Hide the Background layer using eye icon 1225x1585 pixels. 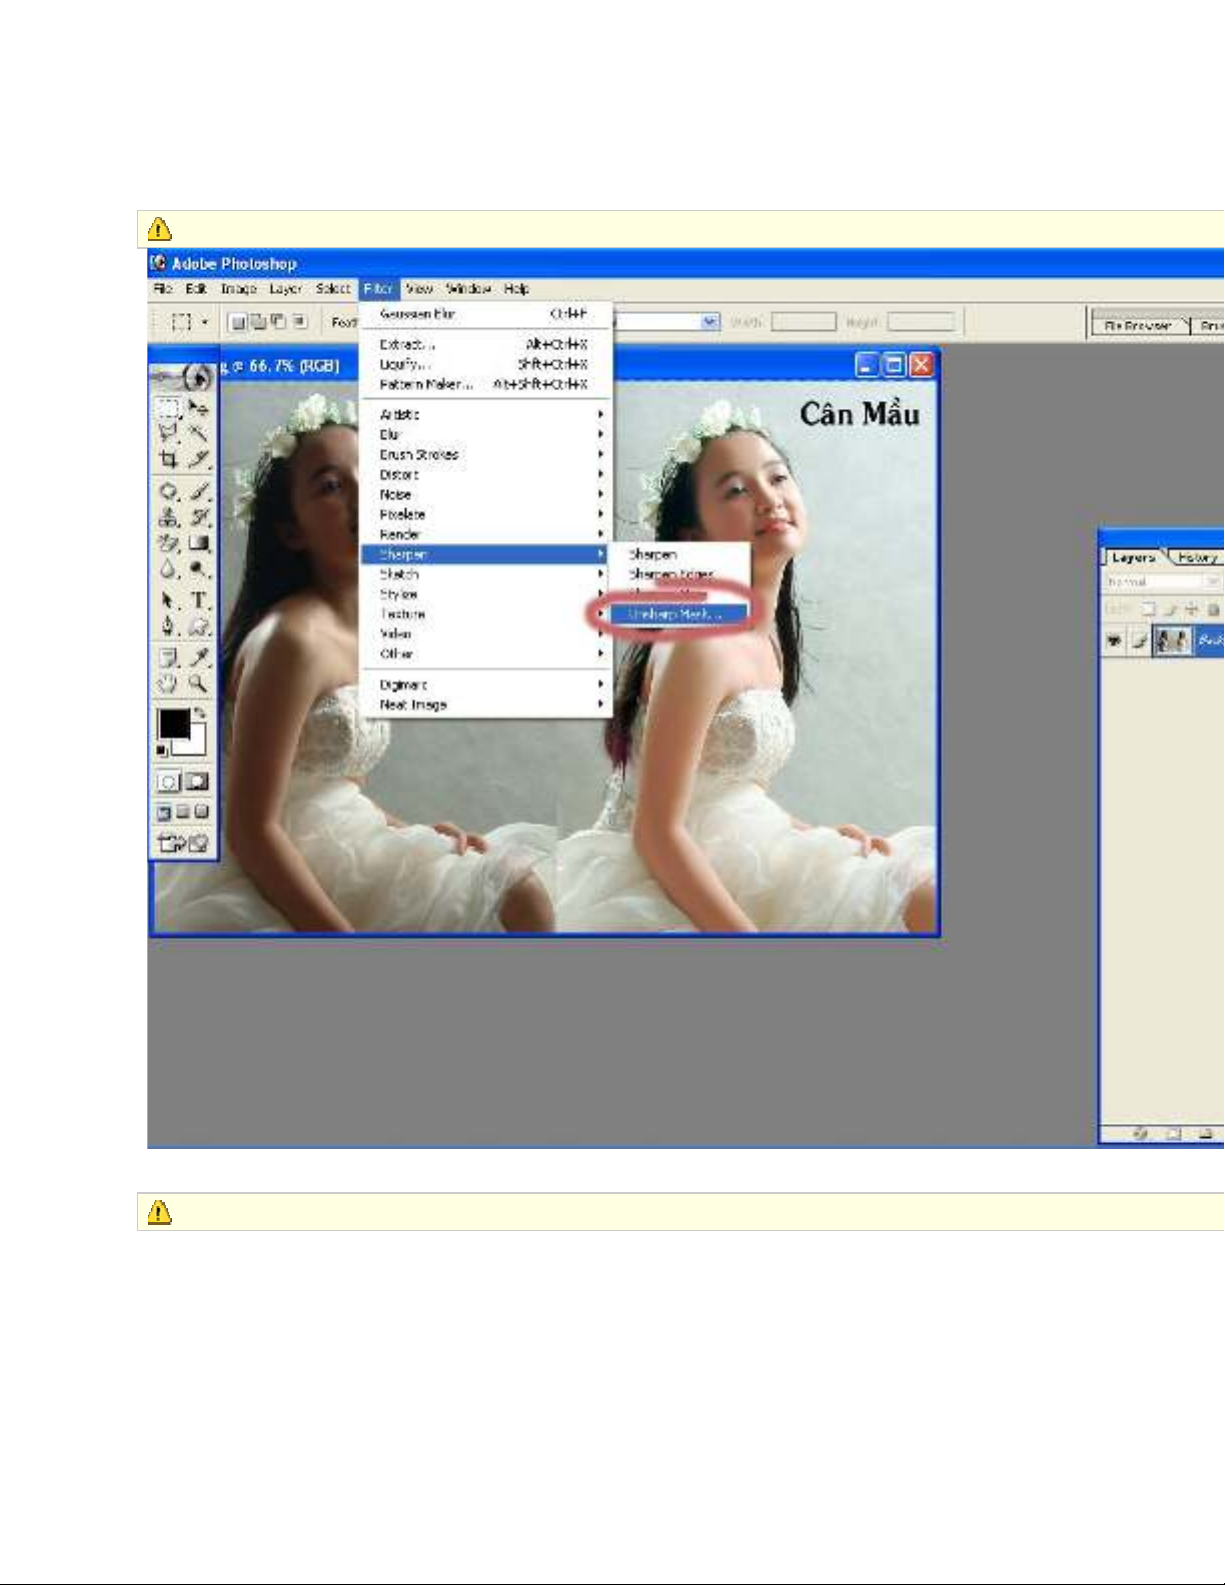(x=1113, y=641)
